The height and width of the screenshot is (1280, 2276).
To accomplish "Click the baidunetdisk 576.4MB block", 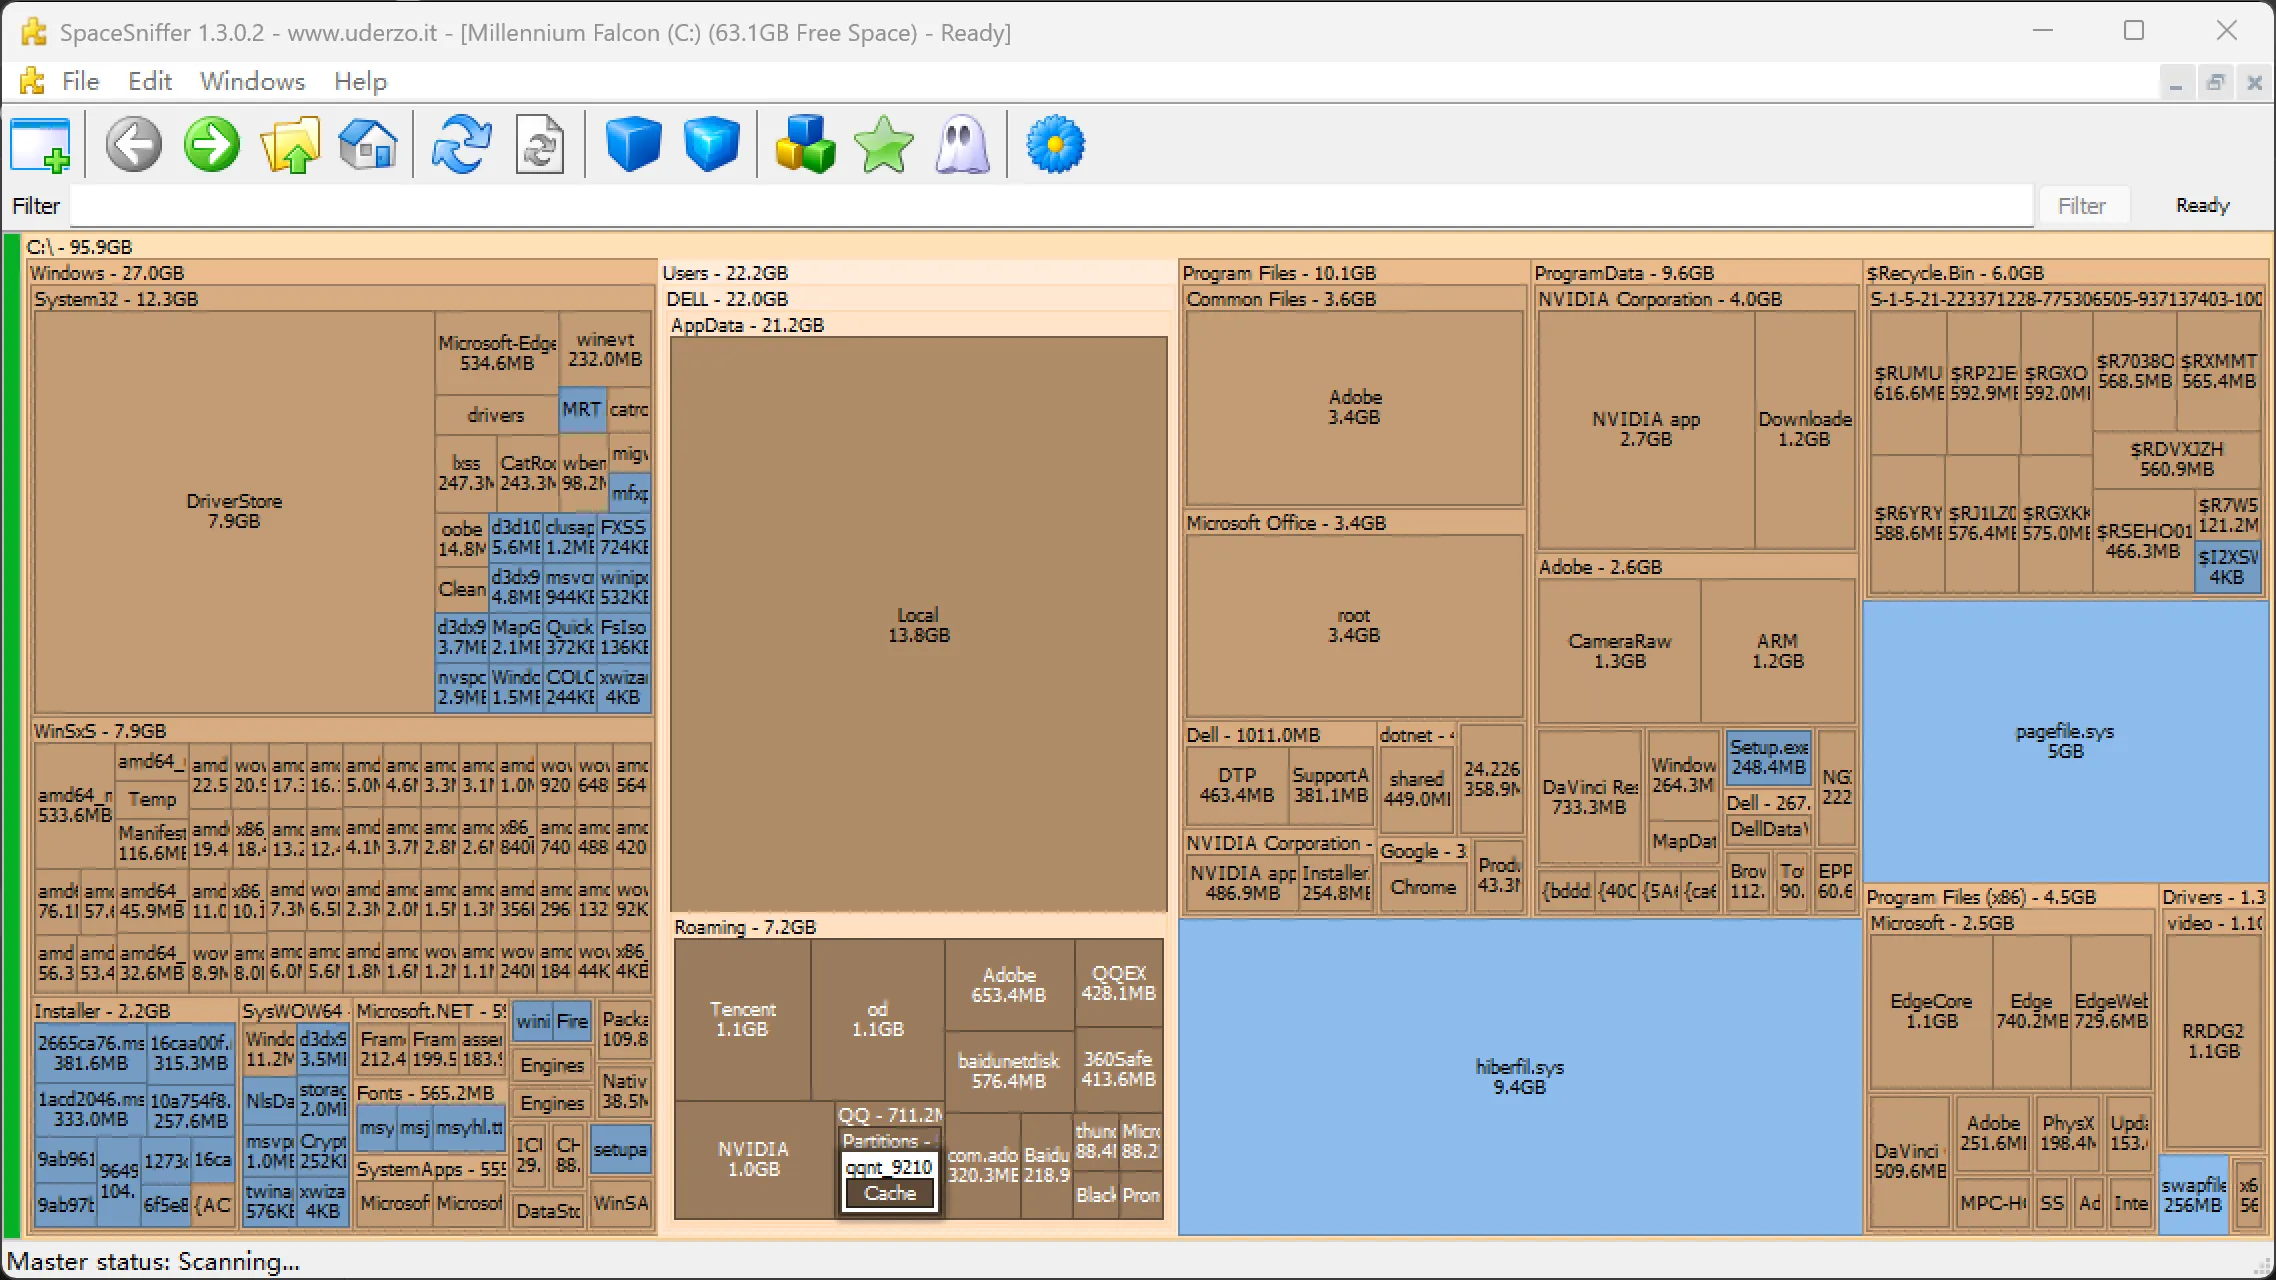I will [1008, 1071].
